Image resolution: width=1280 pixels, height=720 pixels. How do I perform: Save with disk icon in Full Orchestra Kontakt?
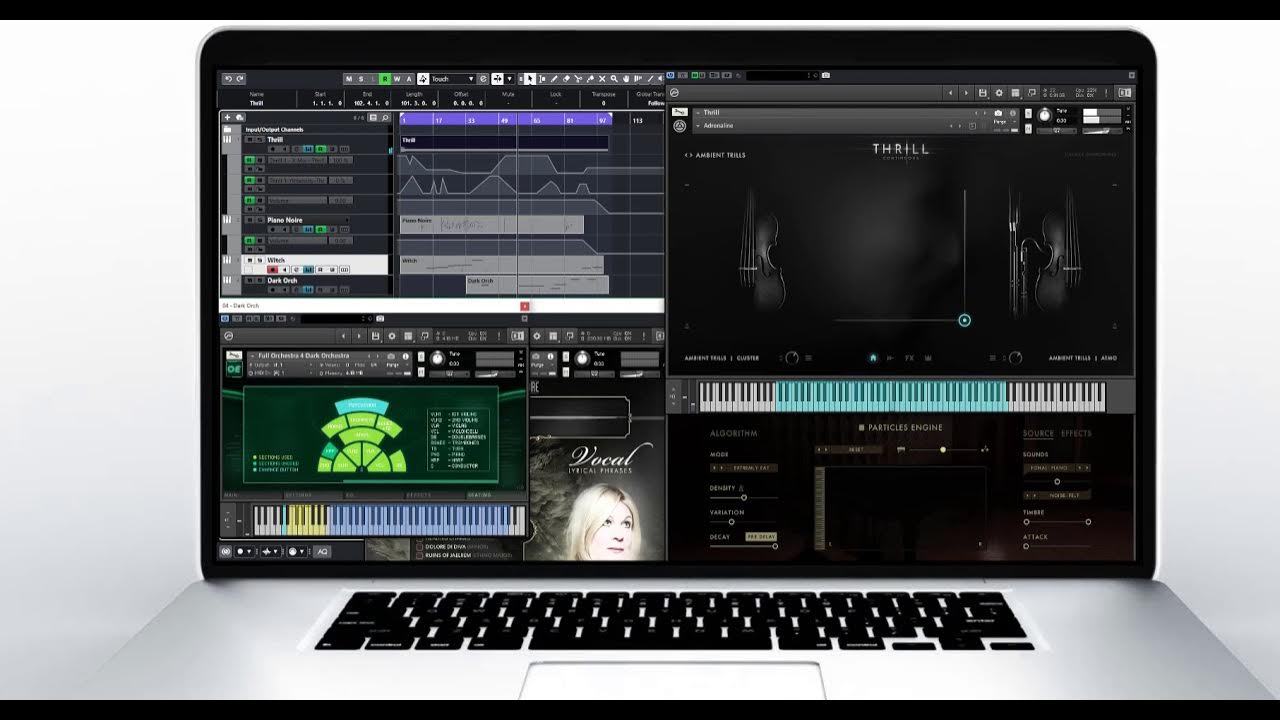[x=375, y=336]
